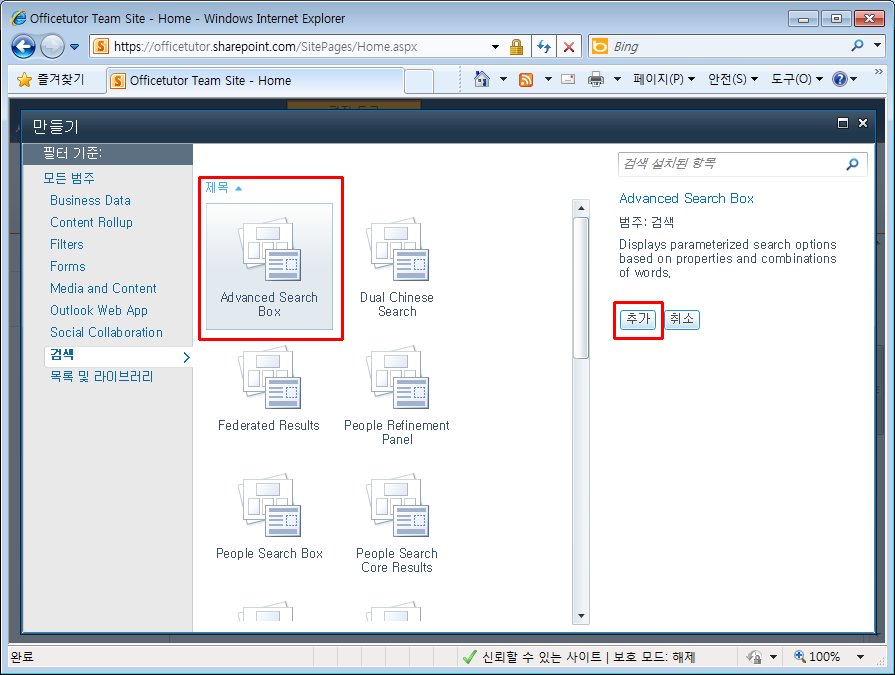Click the browser Forward arrow button

pyautogui.click(x=53, y=47)
